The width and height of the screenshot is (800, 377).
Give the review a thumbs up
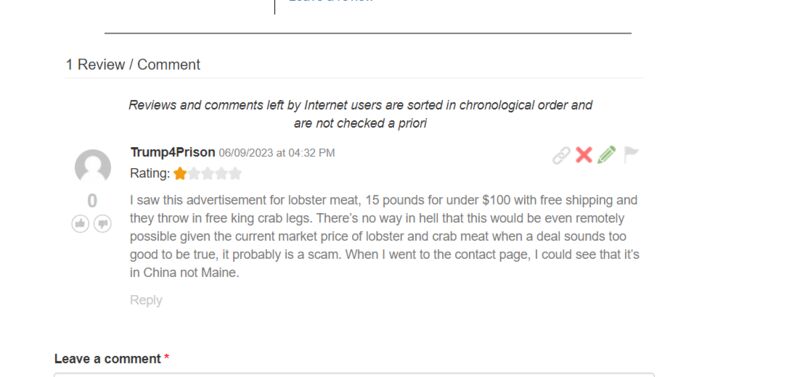pyautogui.click(x=80, y=223)
